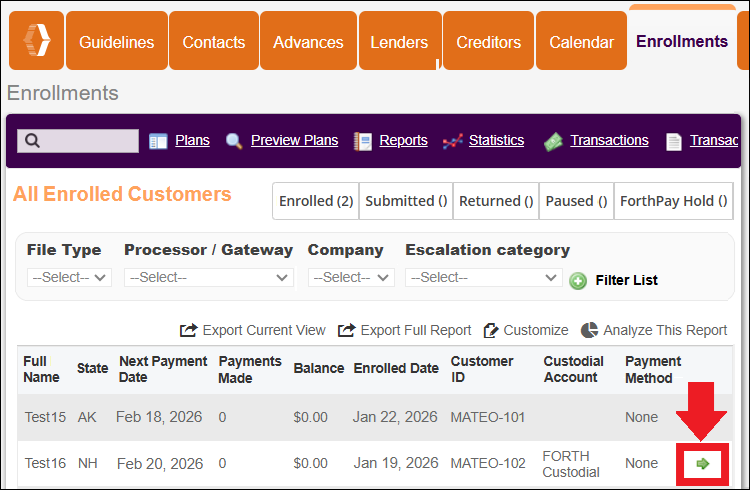
Task: Click the enrollment search field
Action: point(78,141)
